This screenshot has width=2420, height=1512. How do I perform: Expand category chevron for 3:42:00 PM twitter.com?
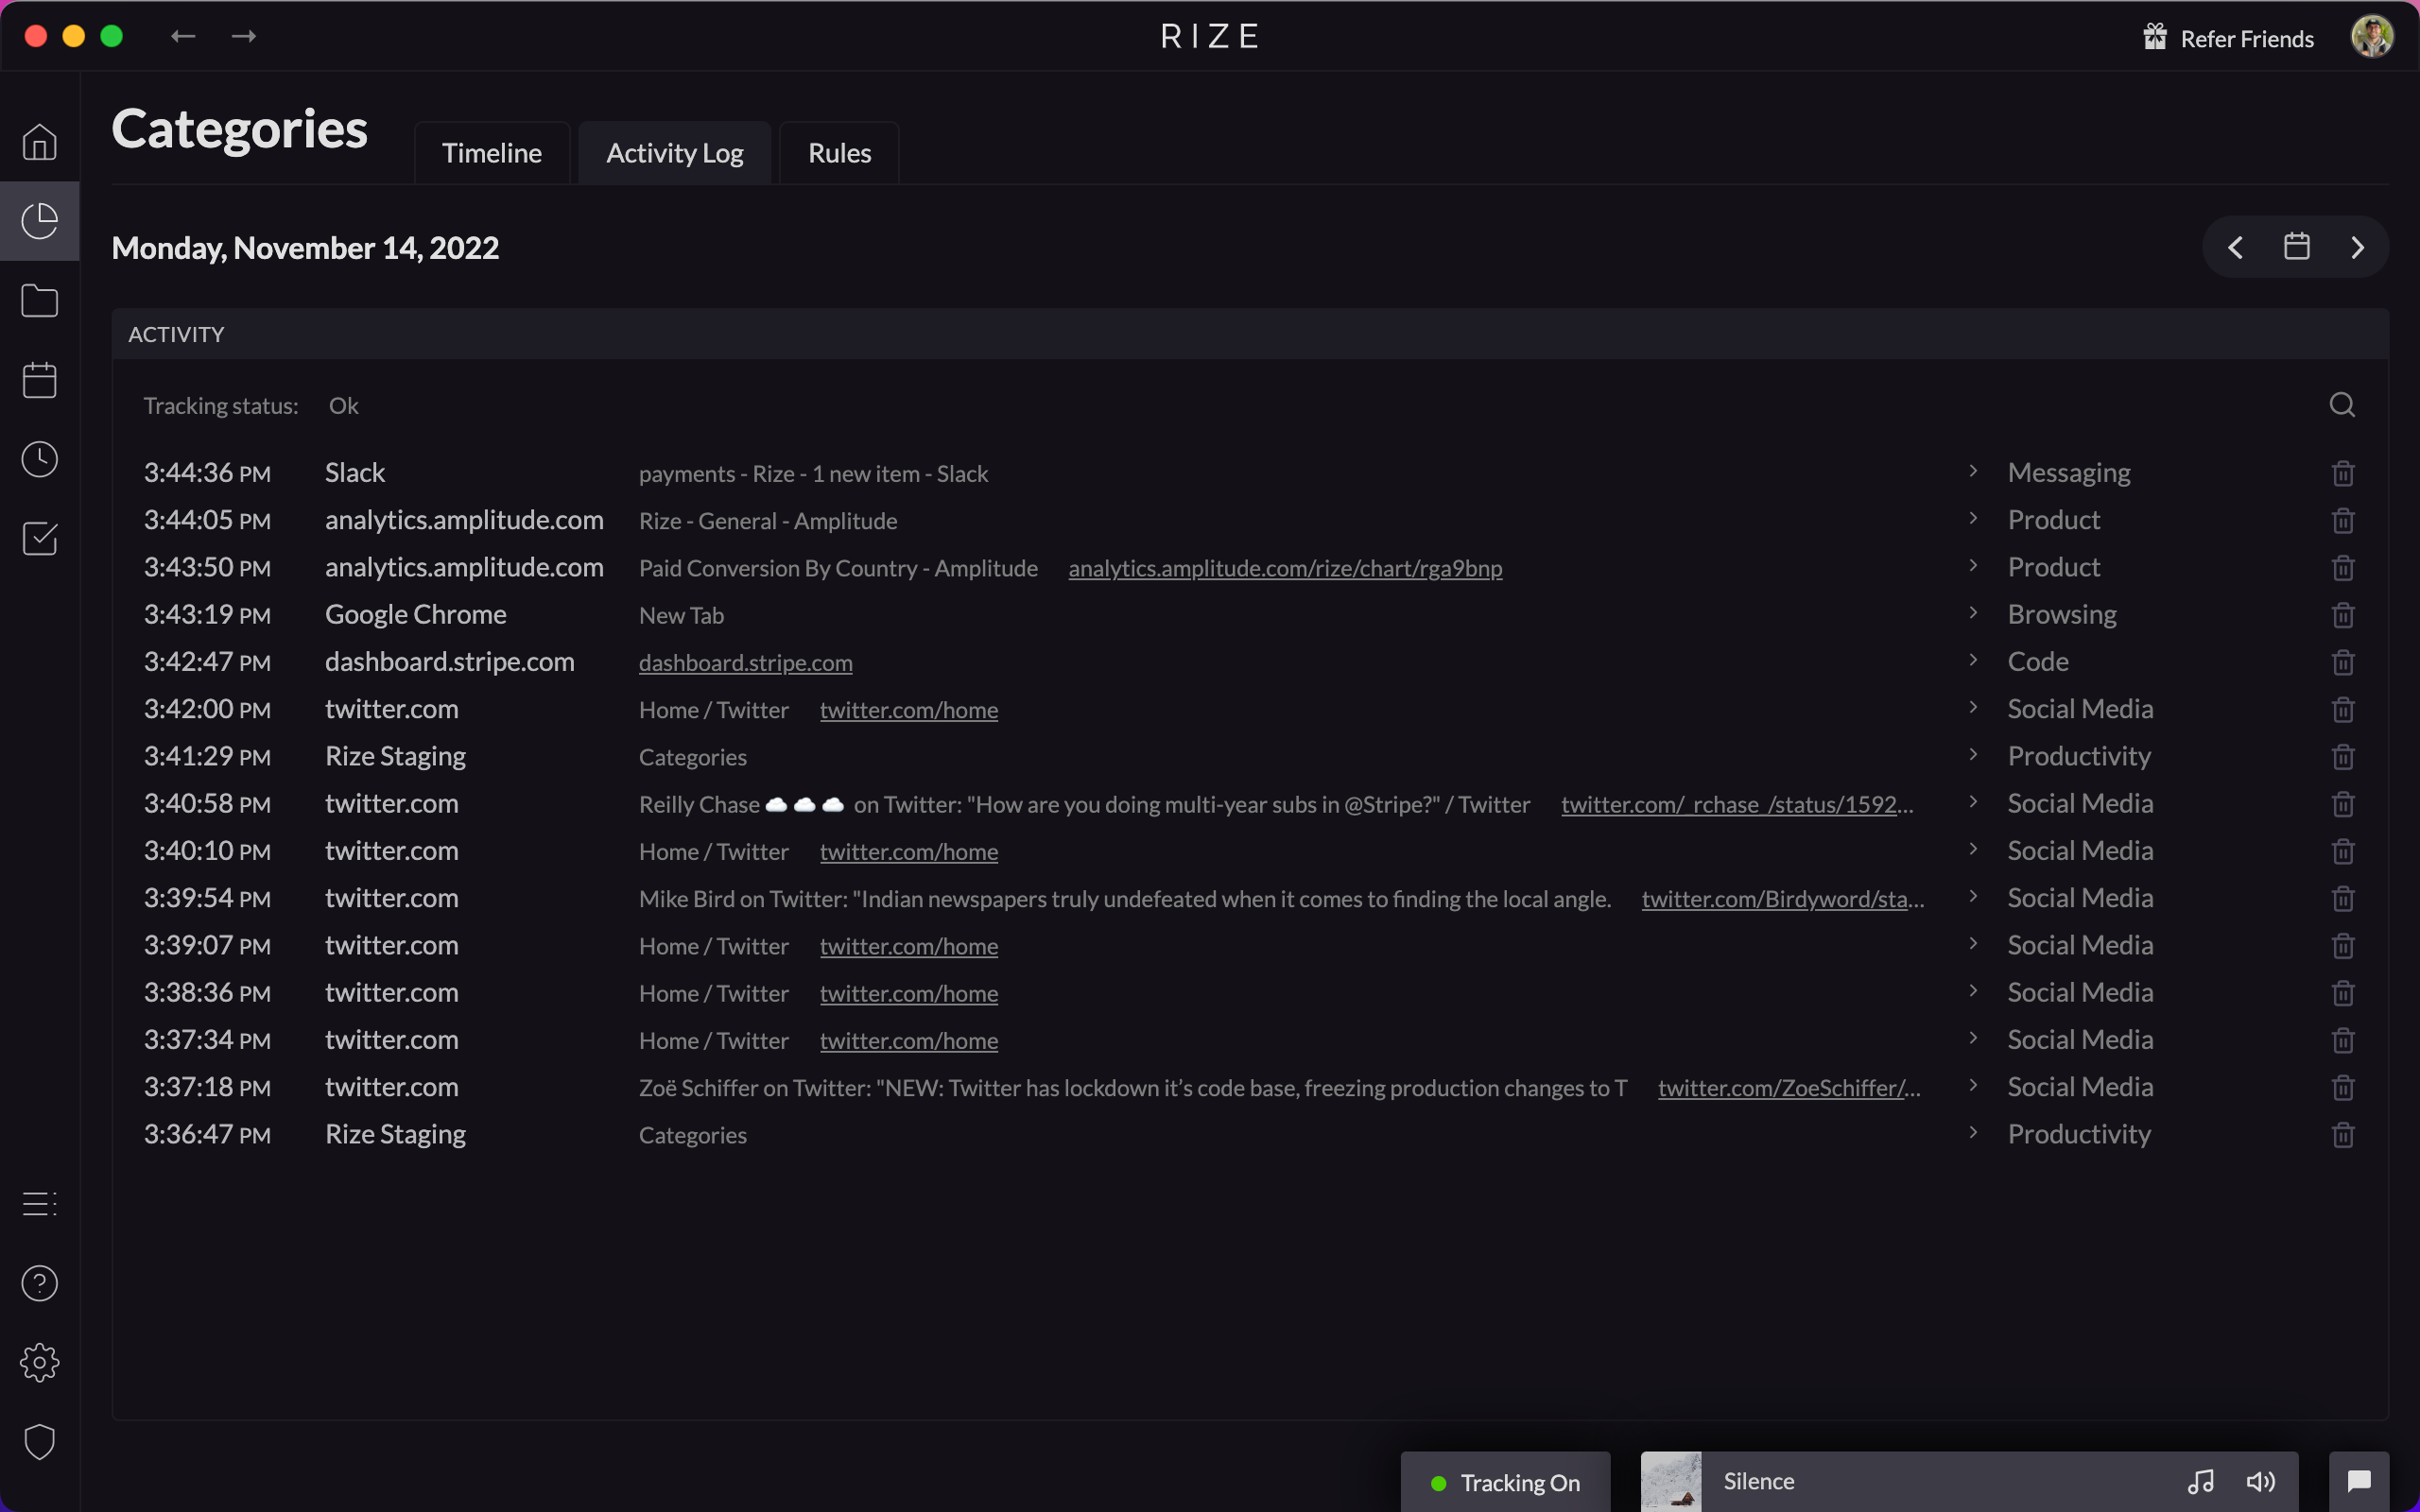point(1973,707)
